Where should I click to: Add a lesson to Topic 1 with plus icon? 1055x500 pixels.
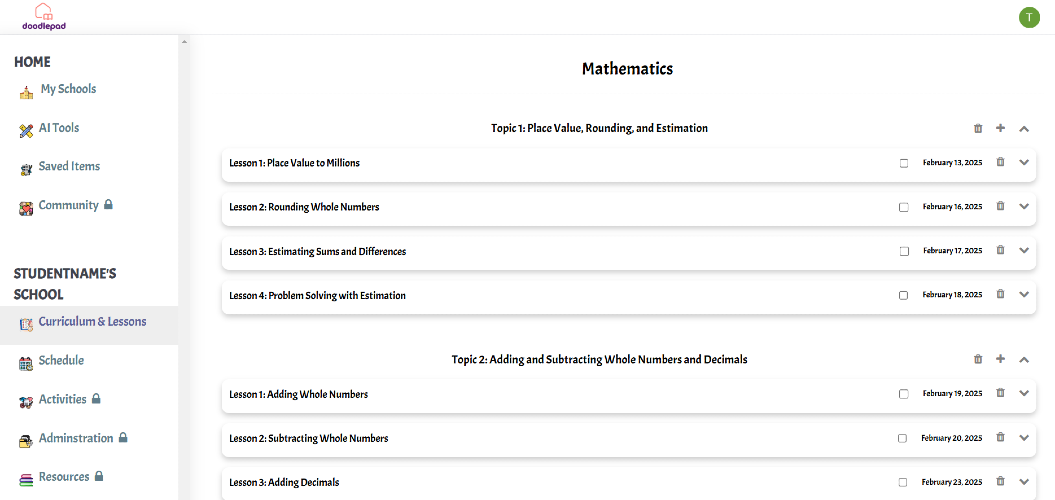[x=1001, y=128]
